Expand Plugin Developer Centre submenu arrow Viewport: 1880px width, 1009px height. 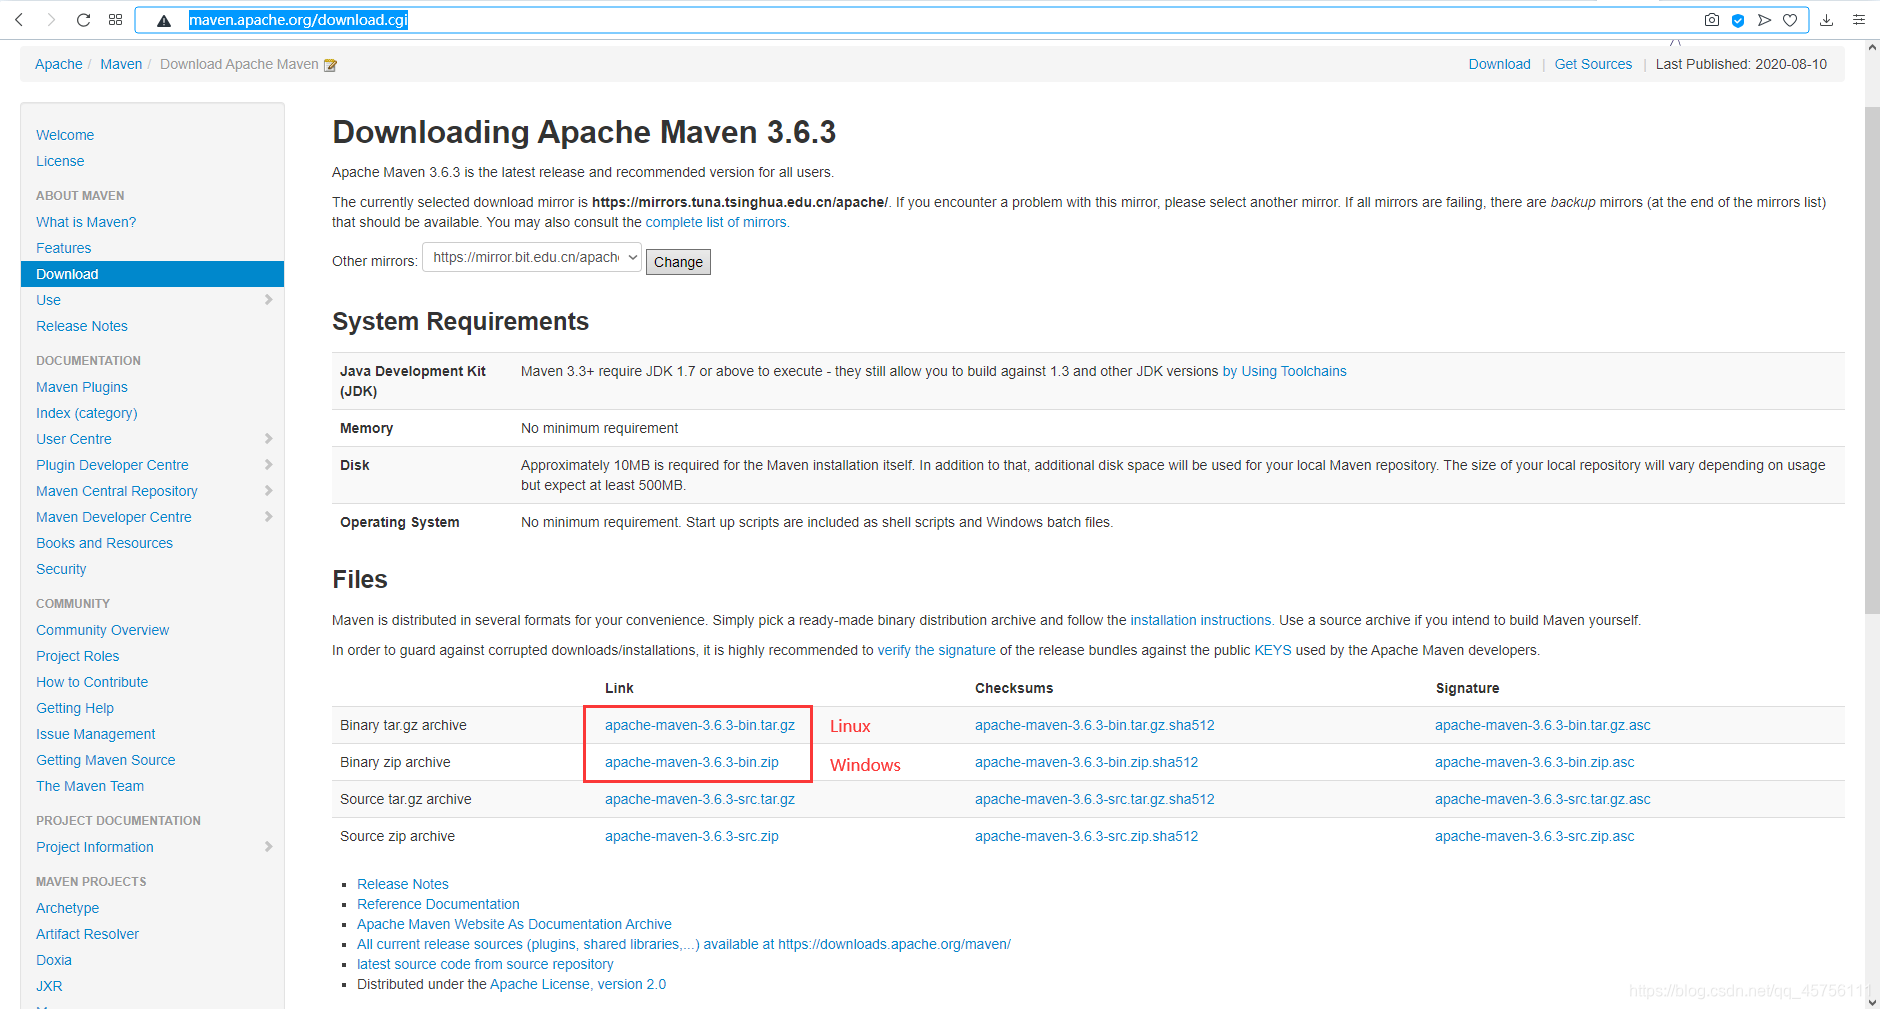click(x=268, y=465)
